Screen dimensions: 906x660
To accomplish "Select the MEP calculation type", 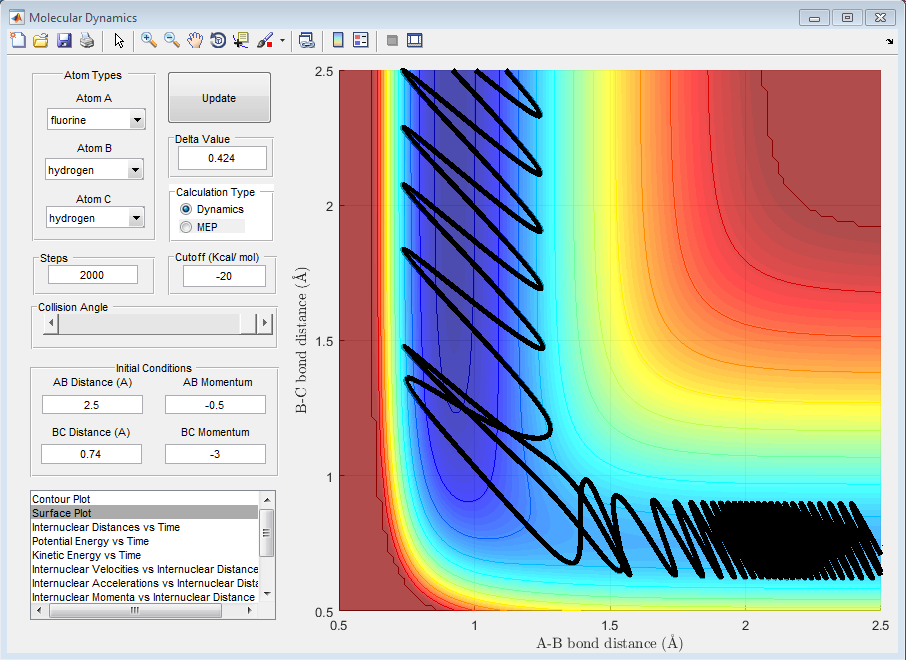I will coord(199,227).
